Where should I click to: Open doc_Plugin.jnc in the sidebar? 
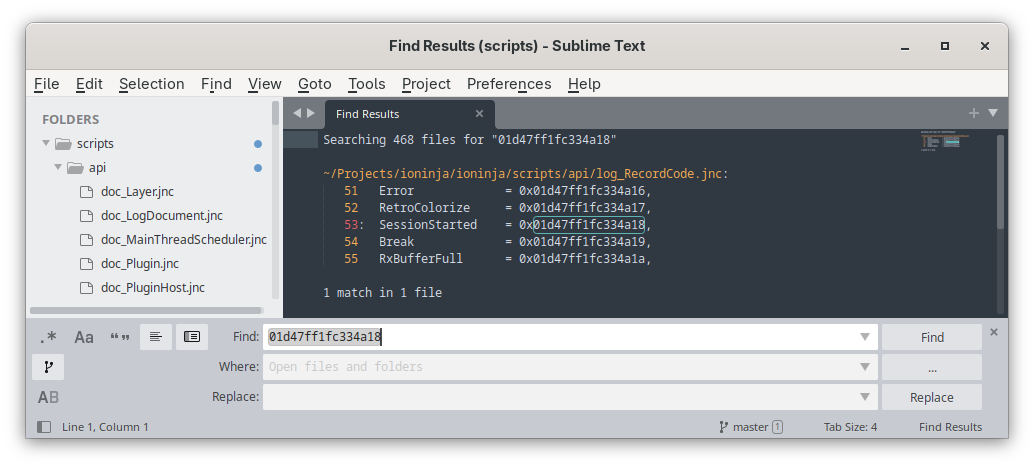139,263
